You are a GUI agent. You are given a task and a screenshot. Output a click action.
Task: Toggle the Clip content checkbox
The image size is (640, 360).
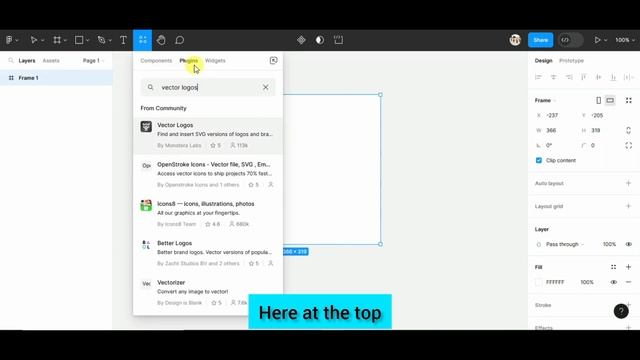[539, 160]
